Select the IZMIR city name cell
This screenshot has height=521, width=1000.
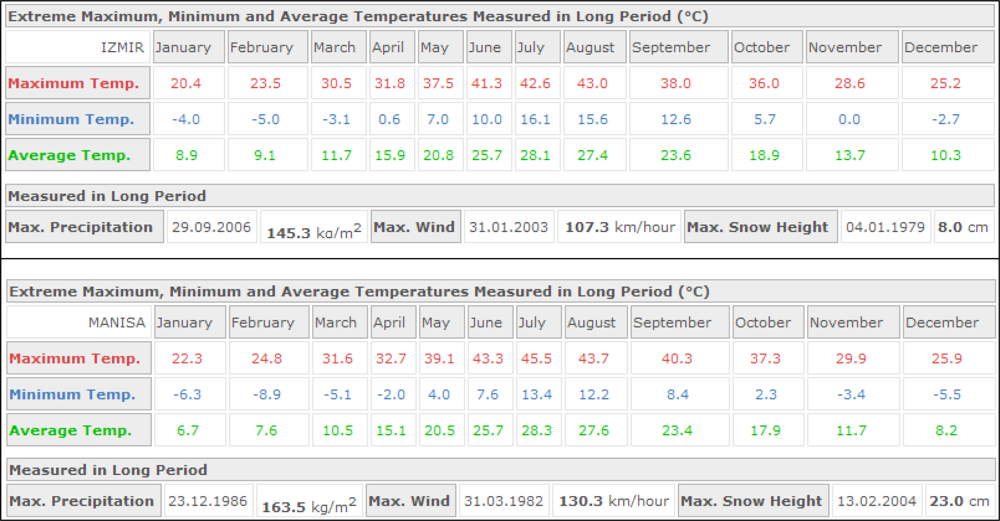point(121,47)
